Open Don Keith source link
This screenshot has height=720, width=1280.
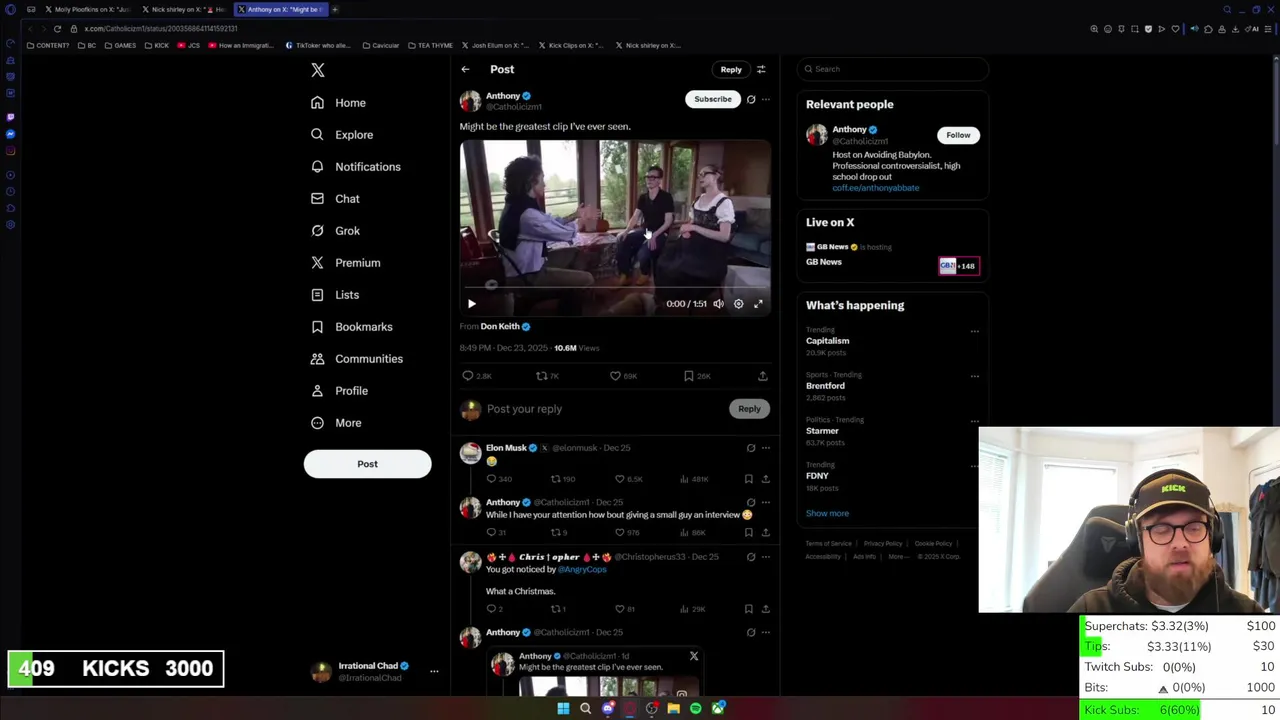coord(505,326)
